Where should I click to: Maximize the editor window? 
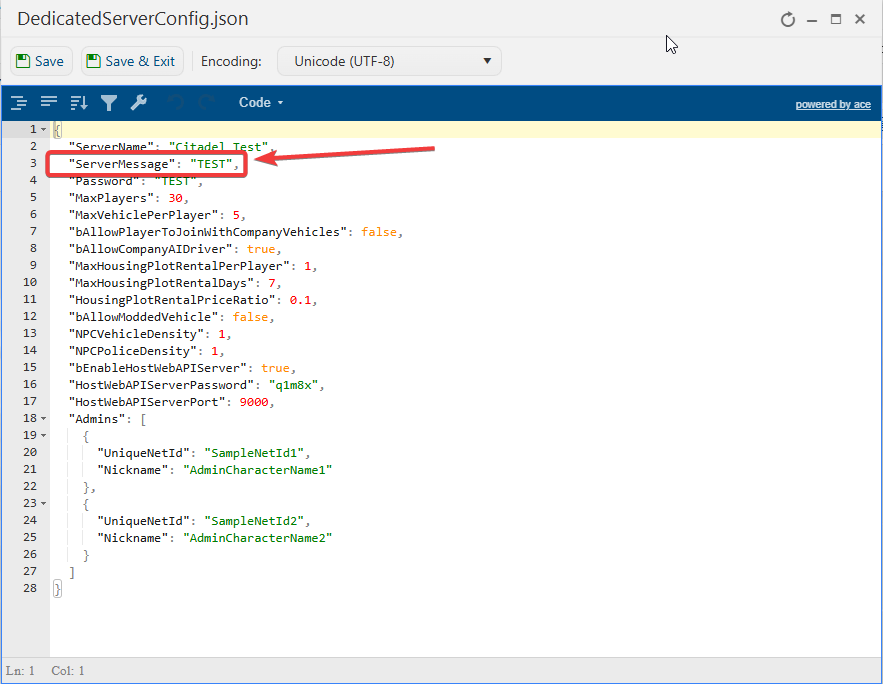(x=836, y=19)
